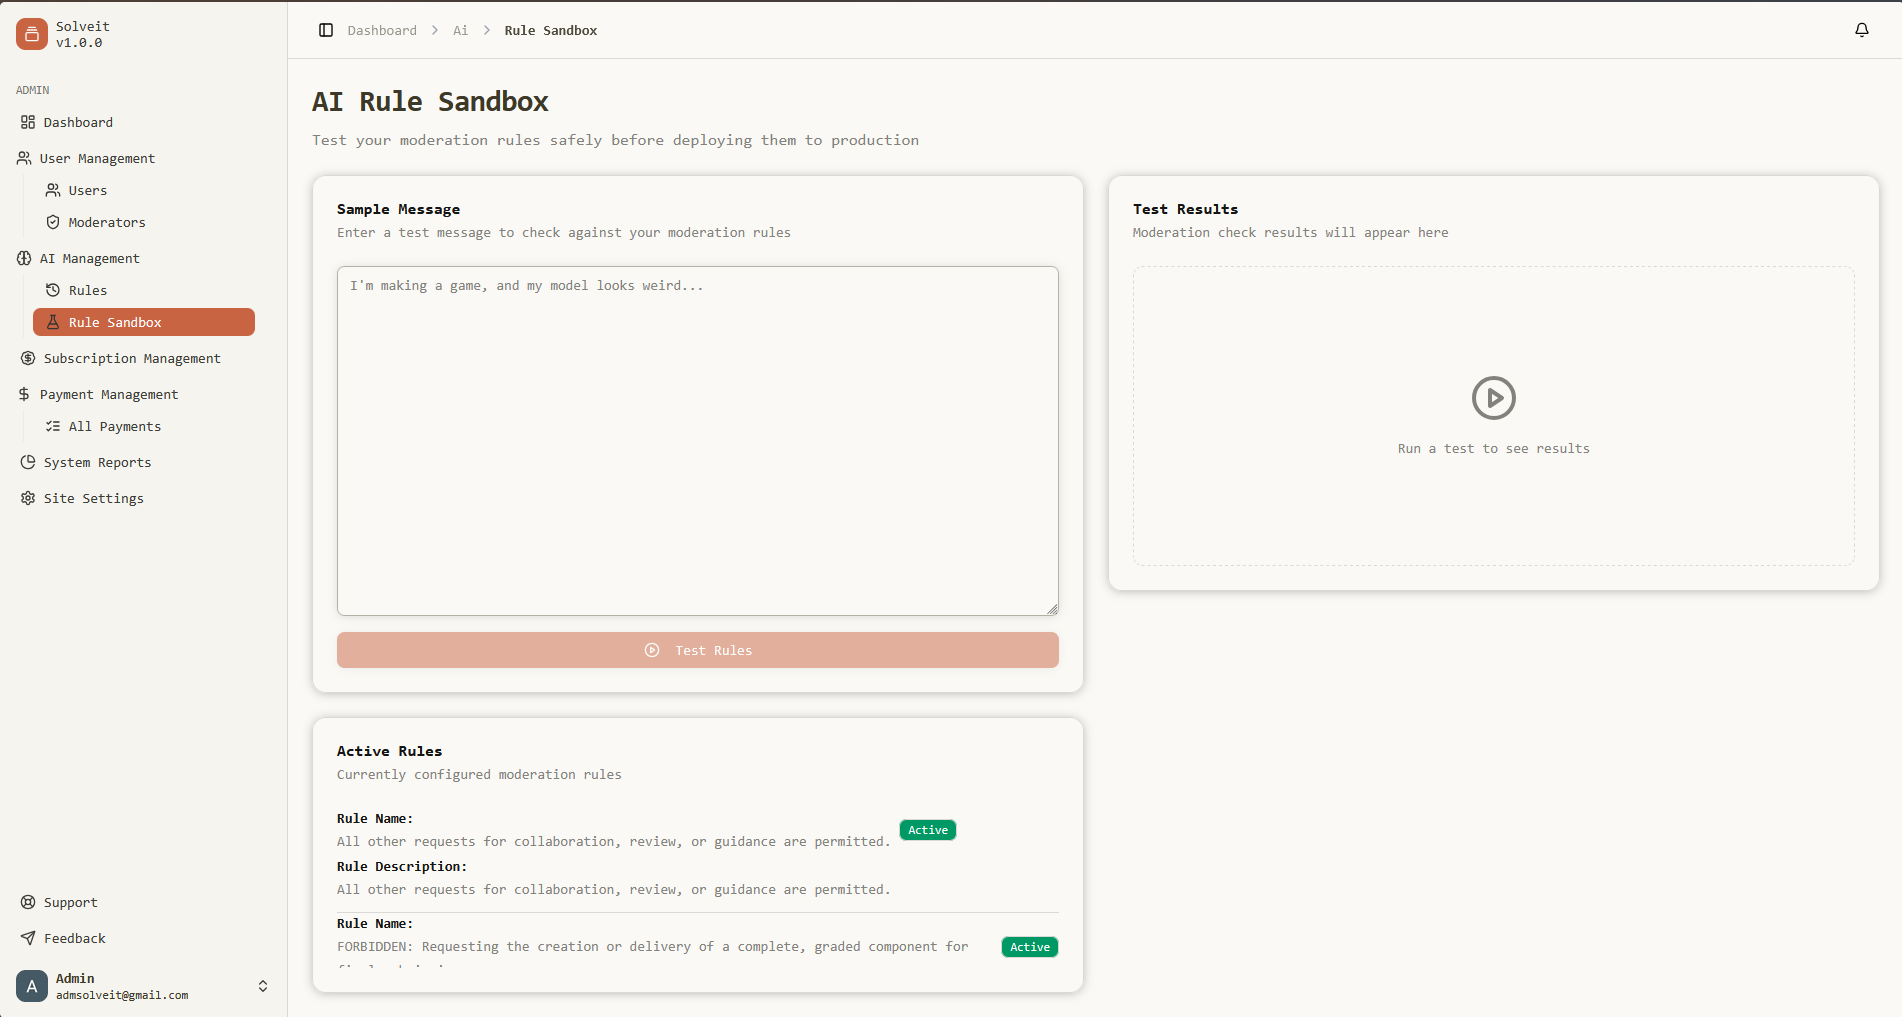Click the Solveit app logo icon
This screenshot has height=1017, width=1902.
31,33
